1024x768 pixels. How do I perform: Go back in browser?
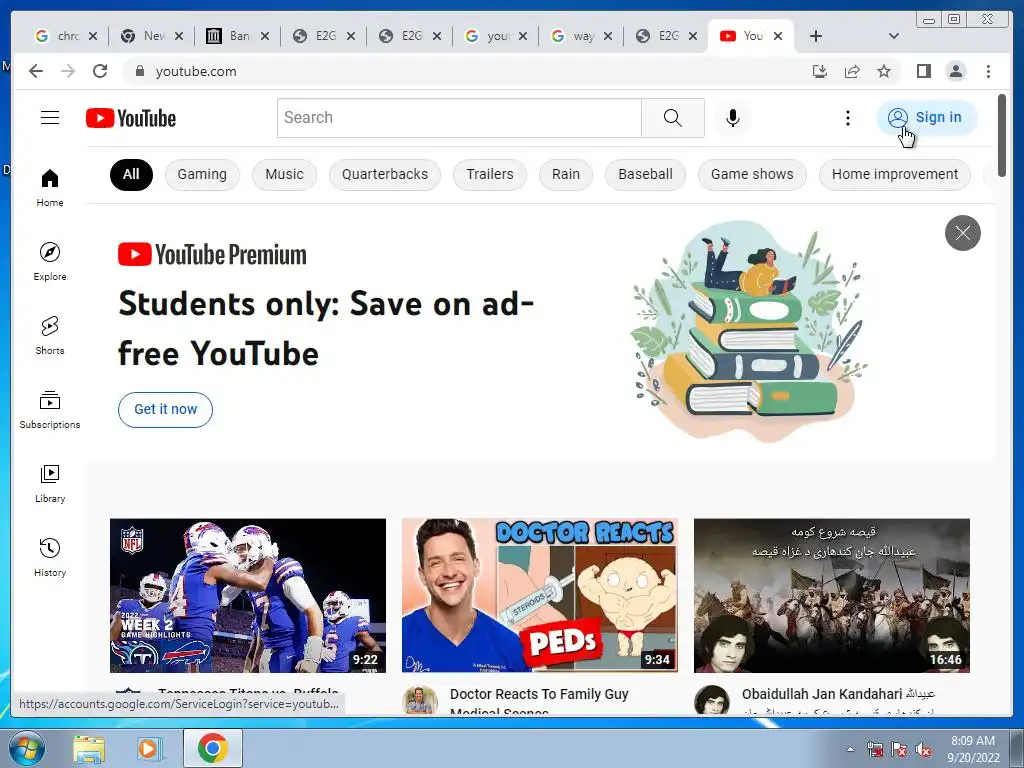coord(36,71)
